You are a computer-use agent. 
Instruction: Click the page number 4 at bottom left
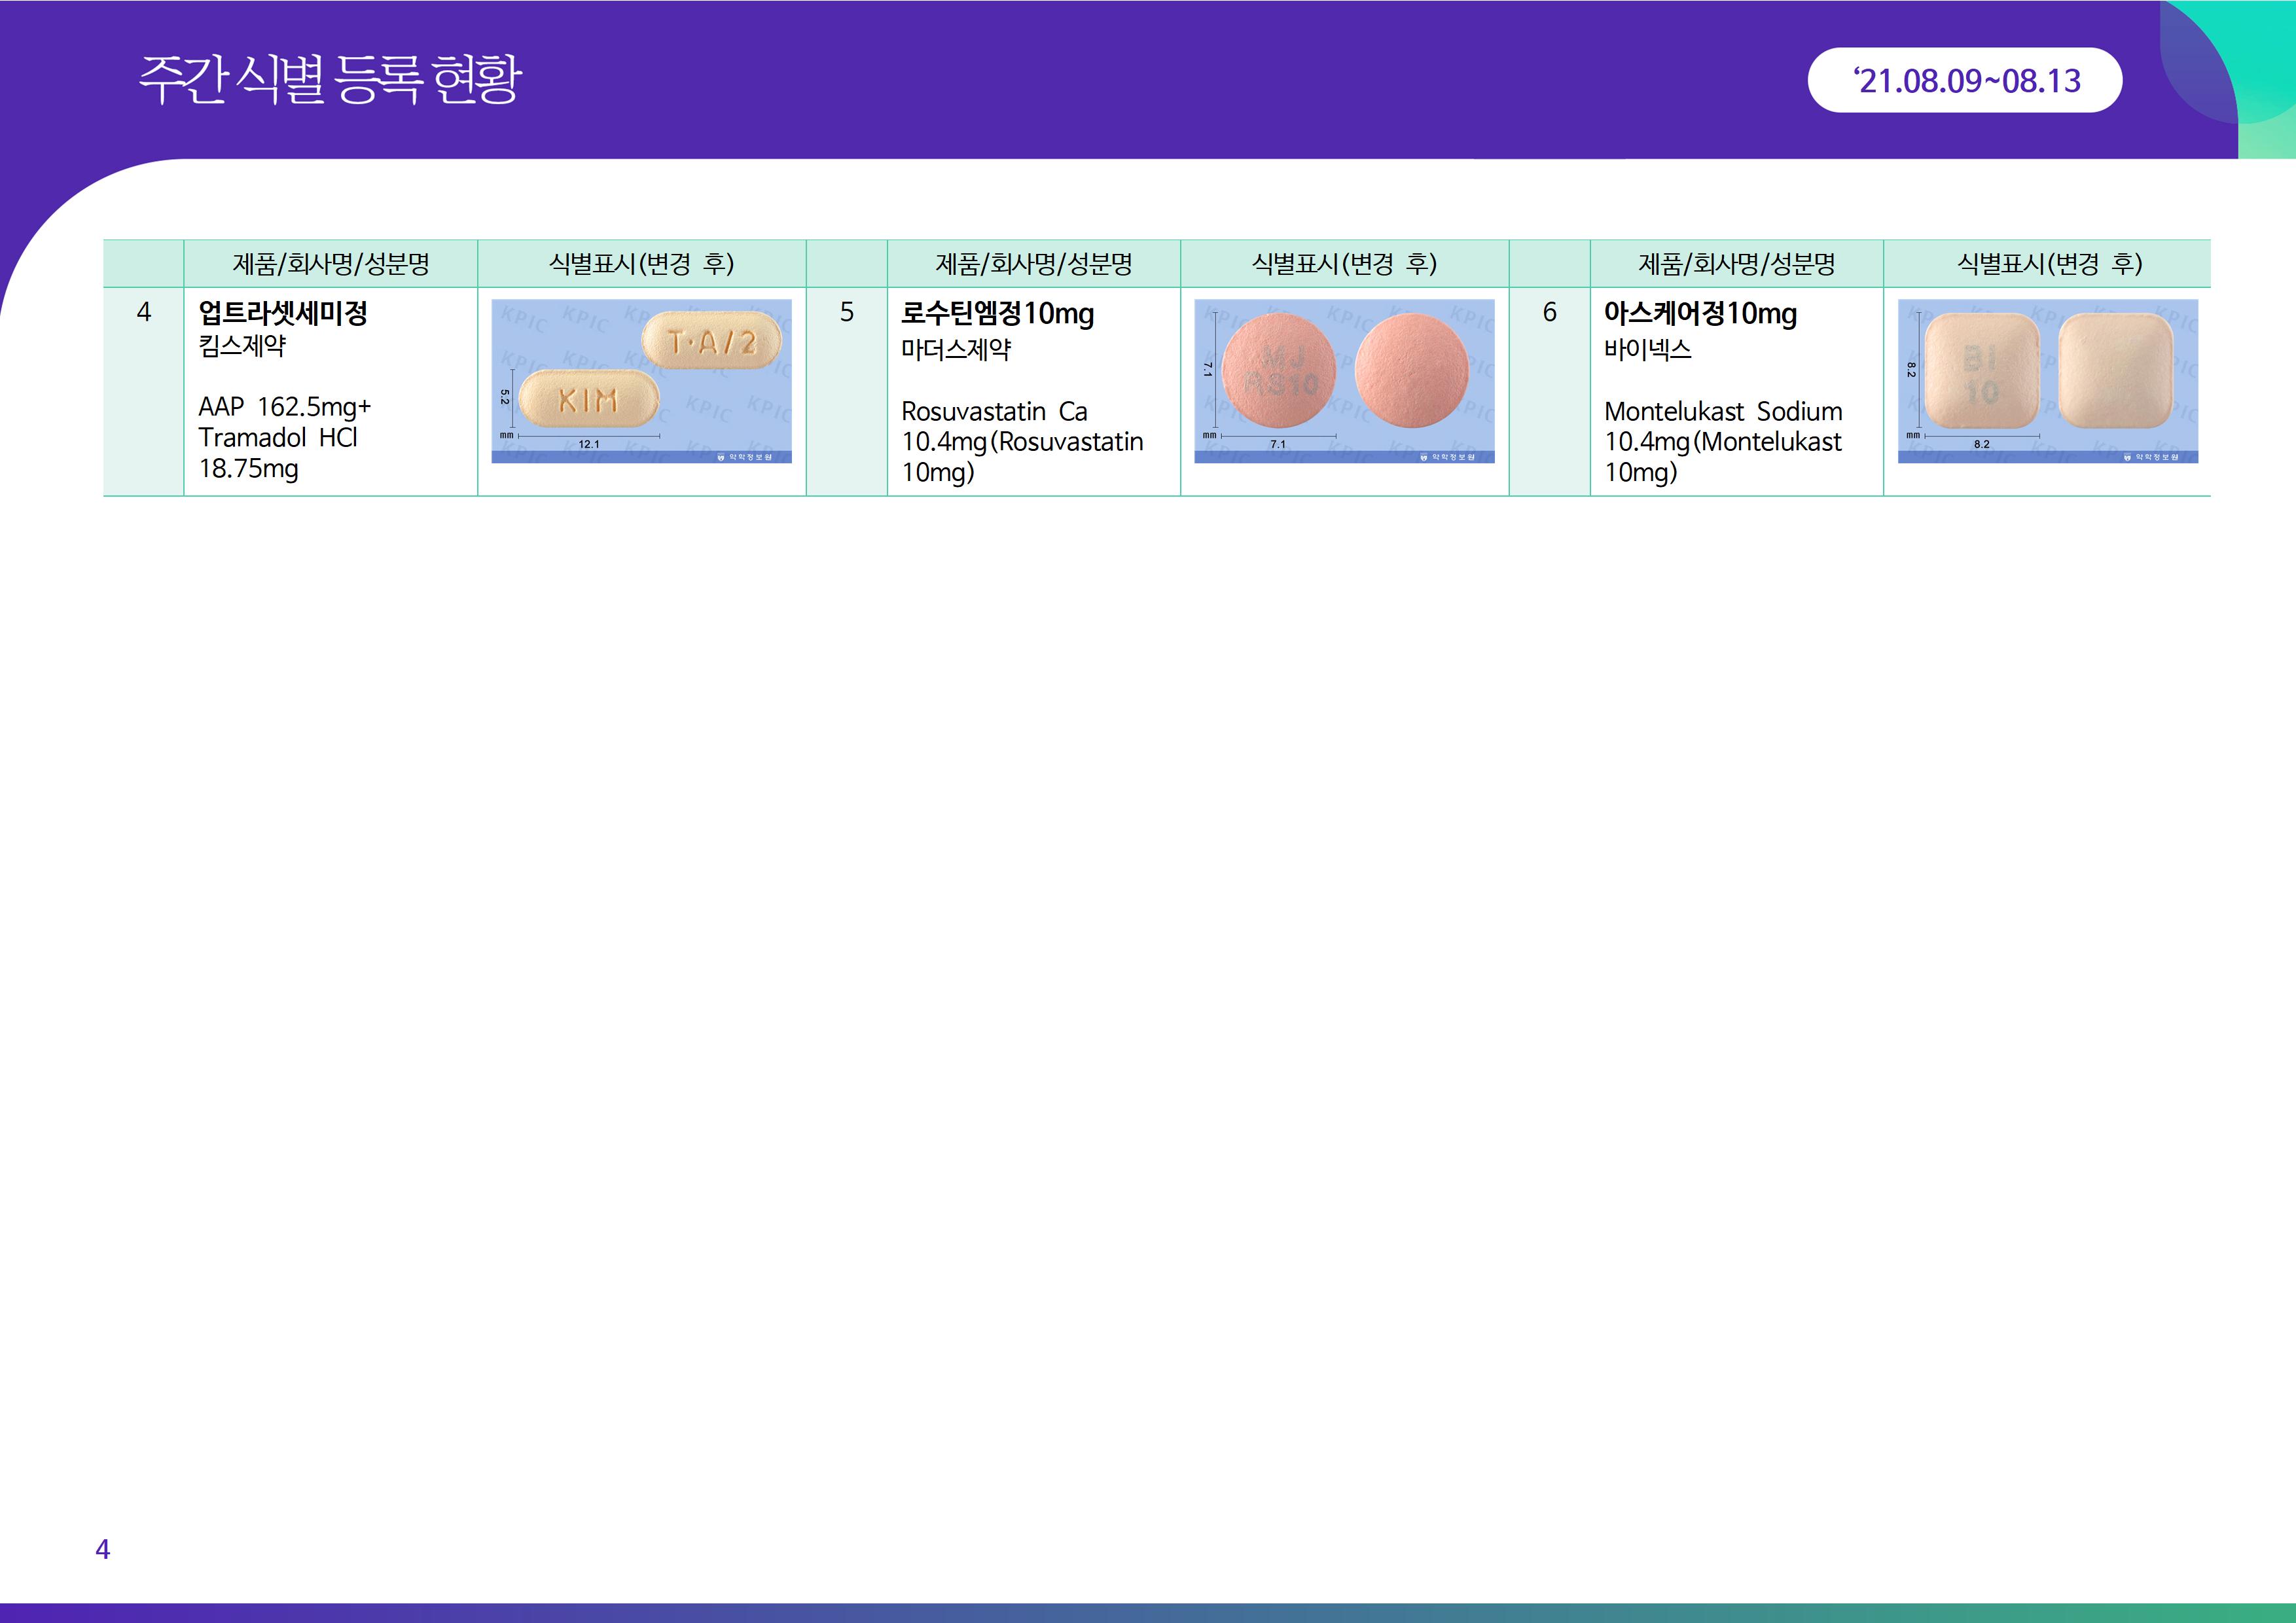(102, 1549)
